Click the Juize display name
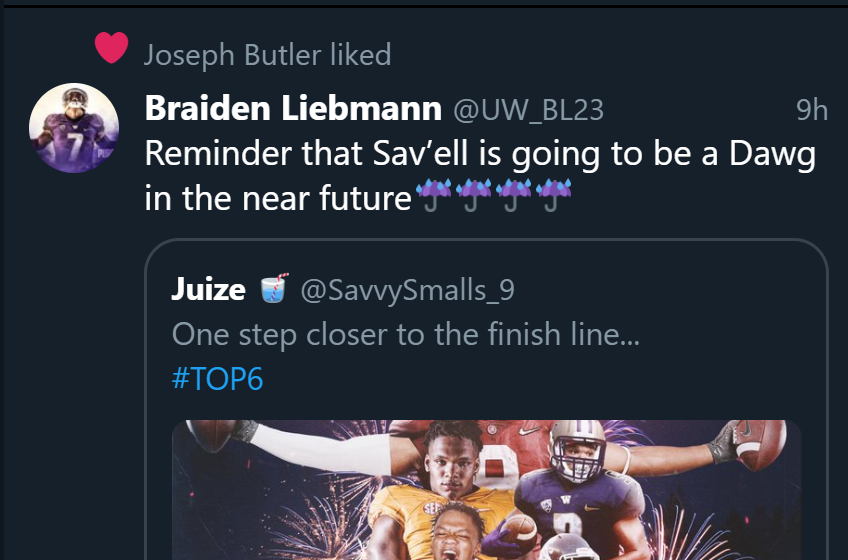 point(208,289)
